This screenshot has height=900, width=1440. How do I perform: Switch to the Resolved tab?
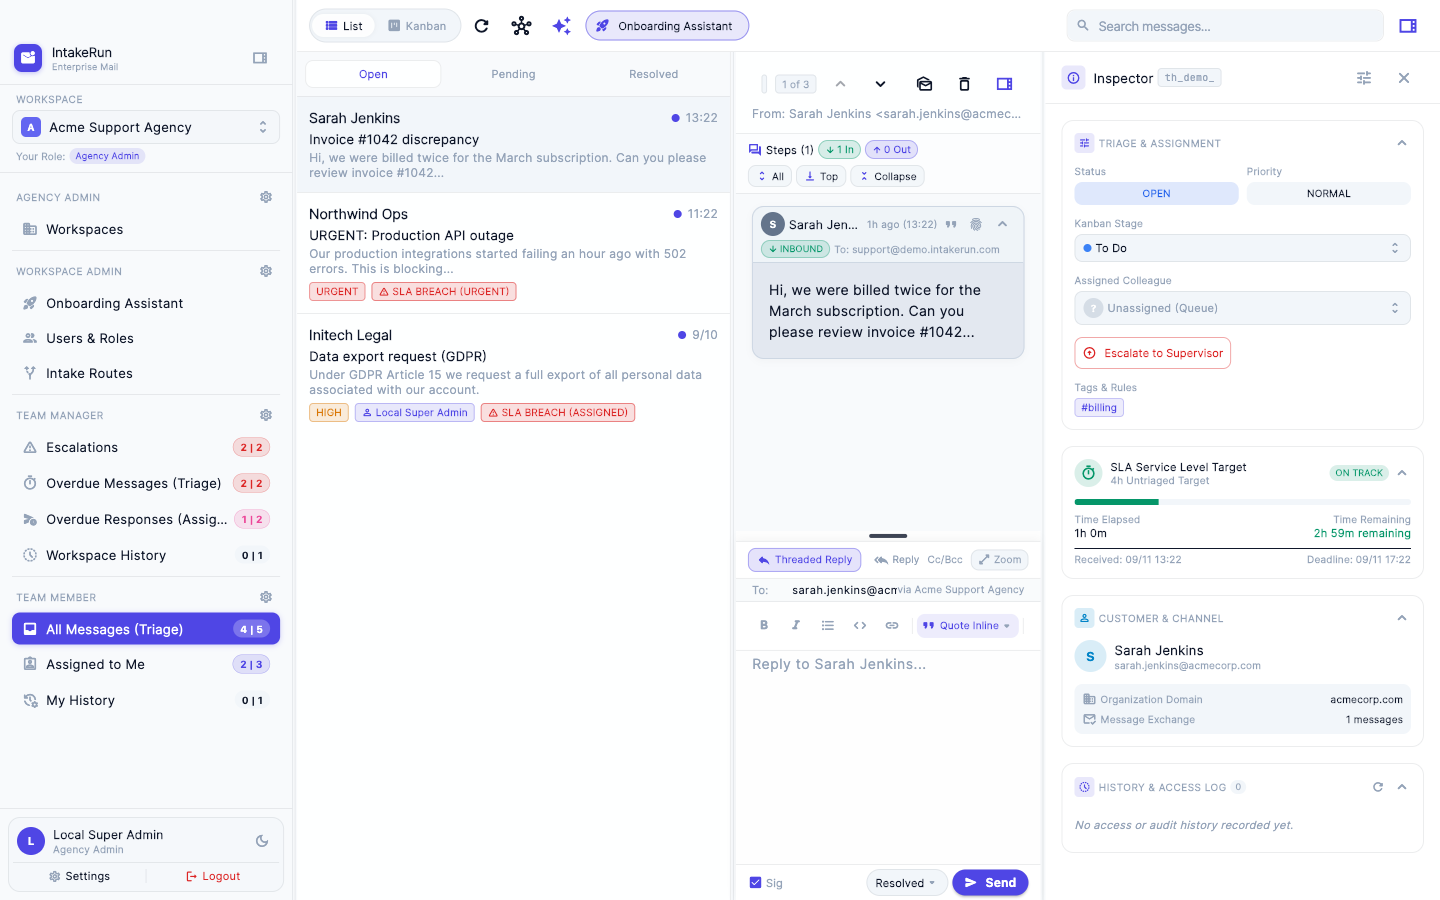[653, 74]
